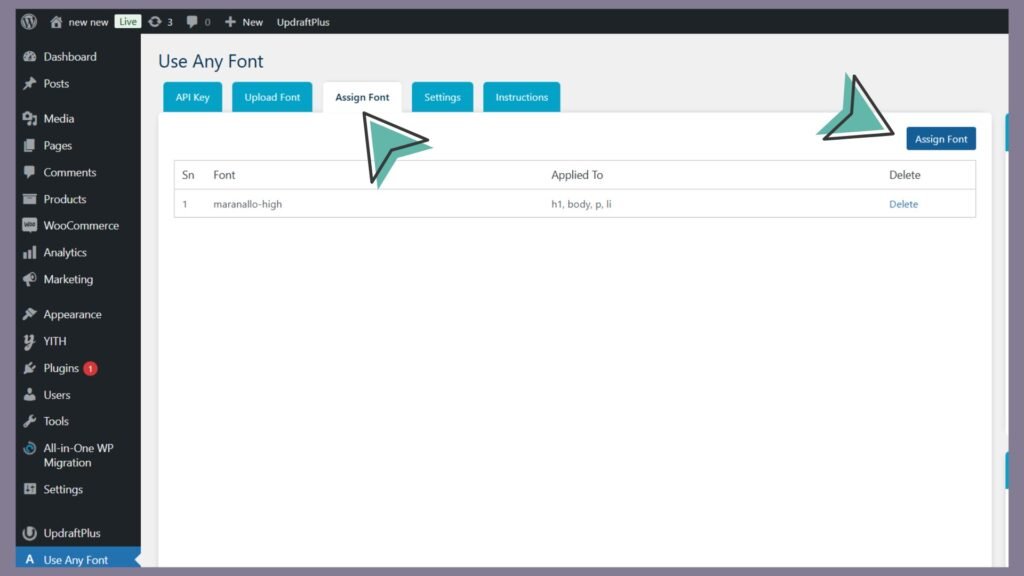This screenshot has width=1024, height=576.
Task: Click the Pages sidebar icon
Action: [x=29, y=146]
